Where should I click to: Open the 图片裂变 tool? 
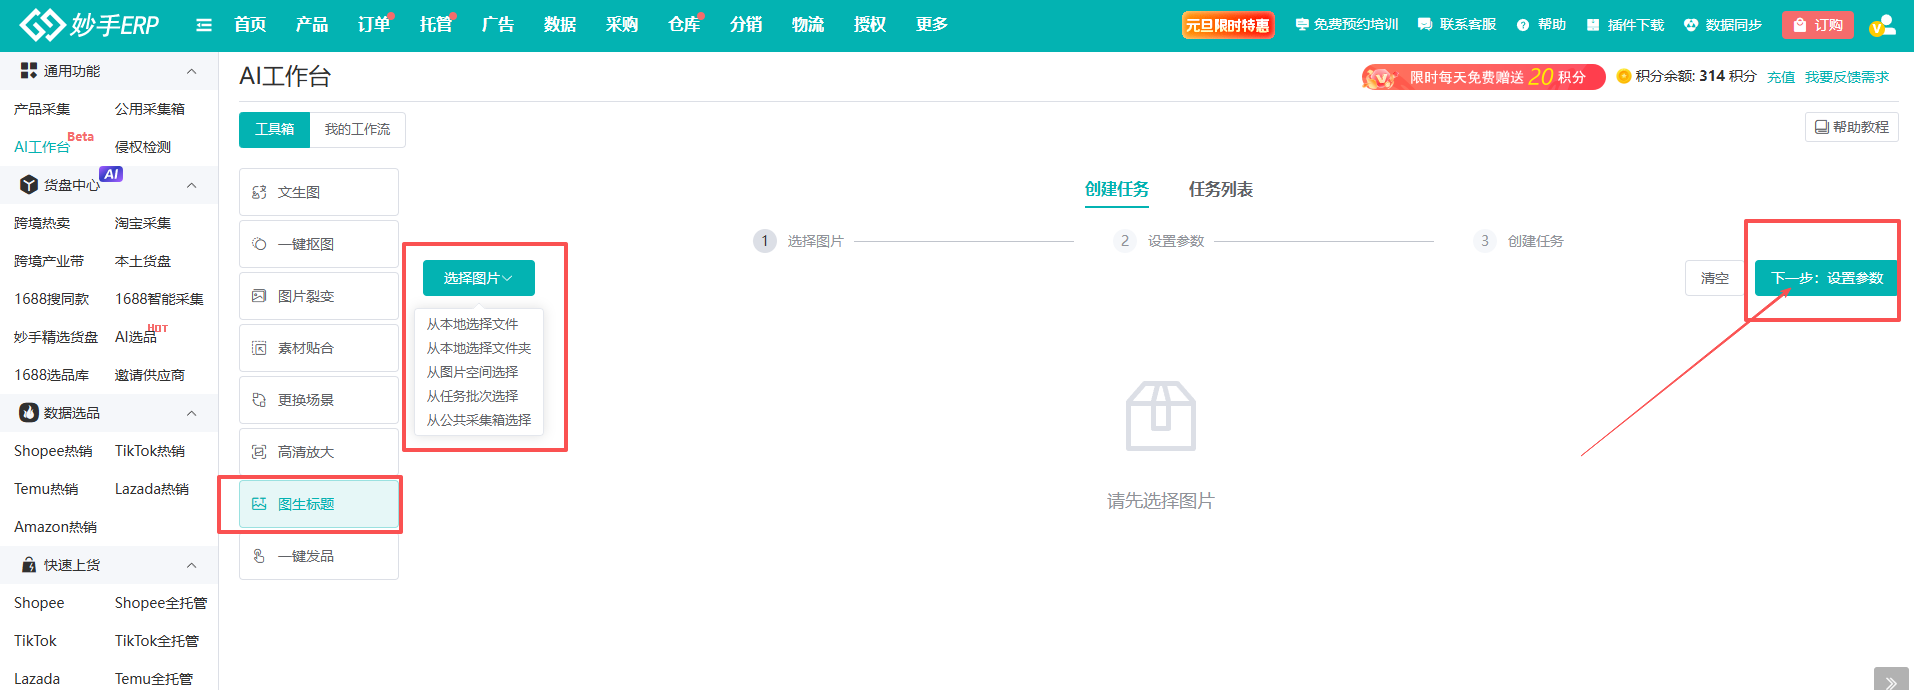319,296
